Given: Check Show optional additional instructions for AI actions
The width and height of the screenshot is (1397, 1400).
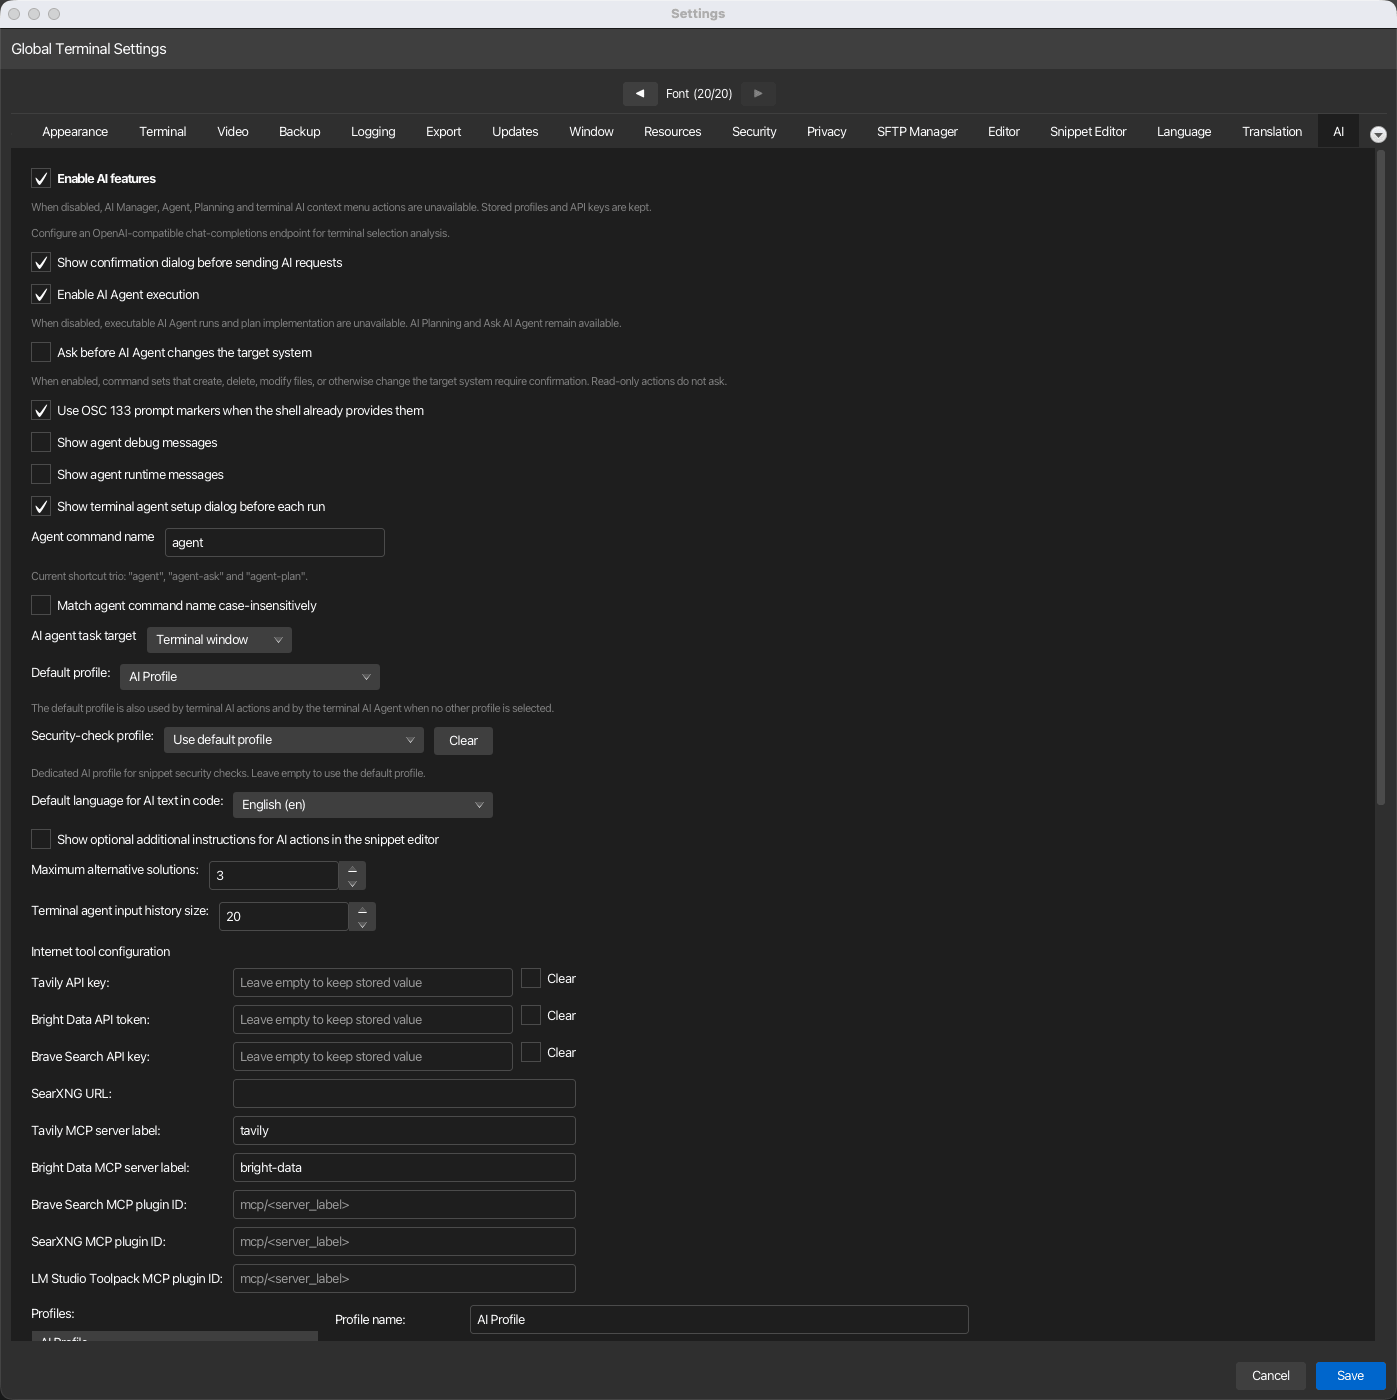Looking at the screenshot, I should point(41,840).
